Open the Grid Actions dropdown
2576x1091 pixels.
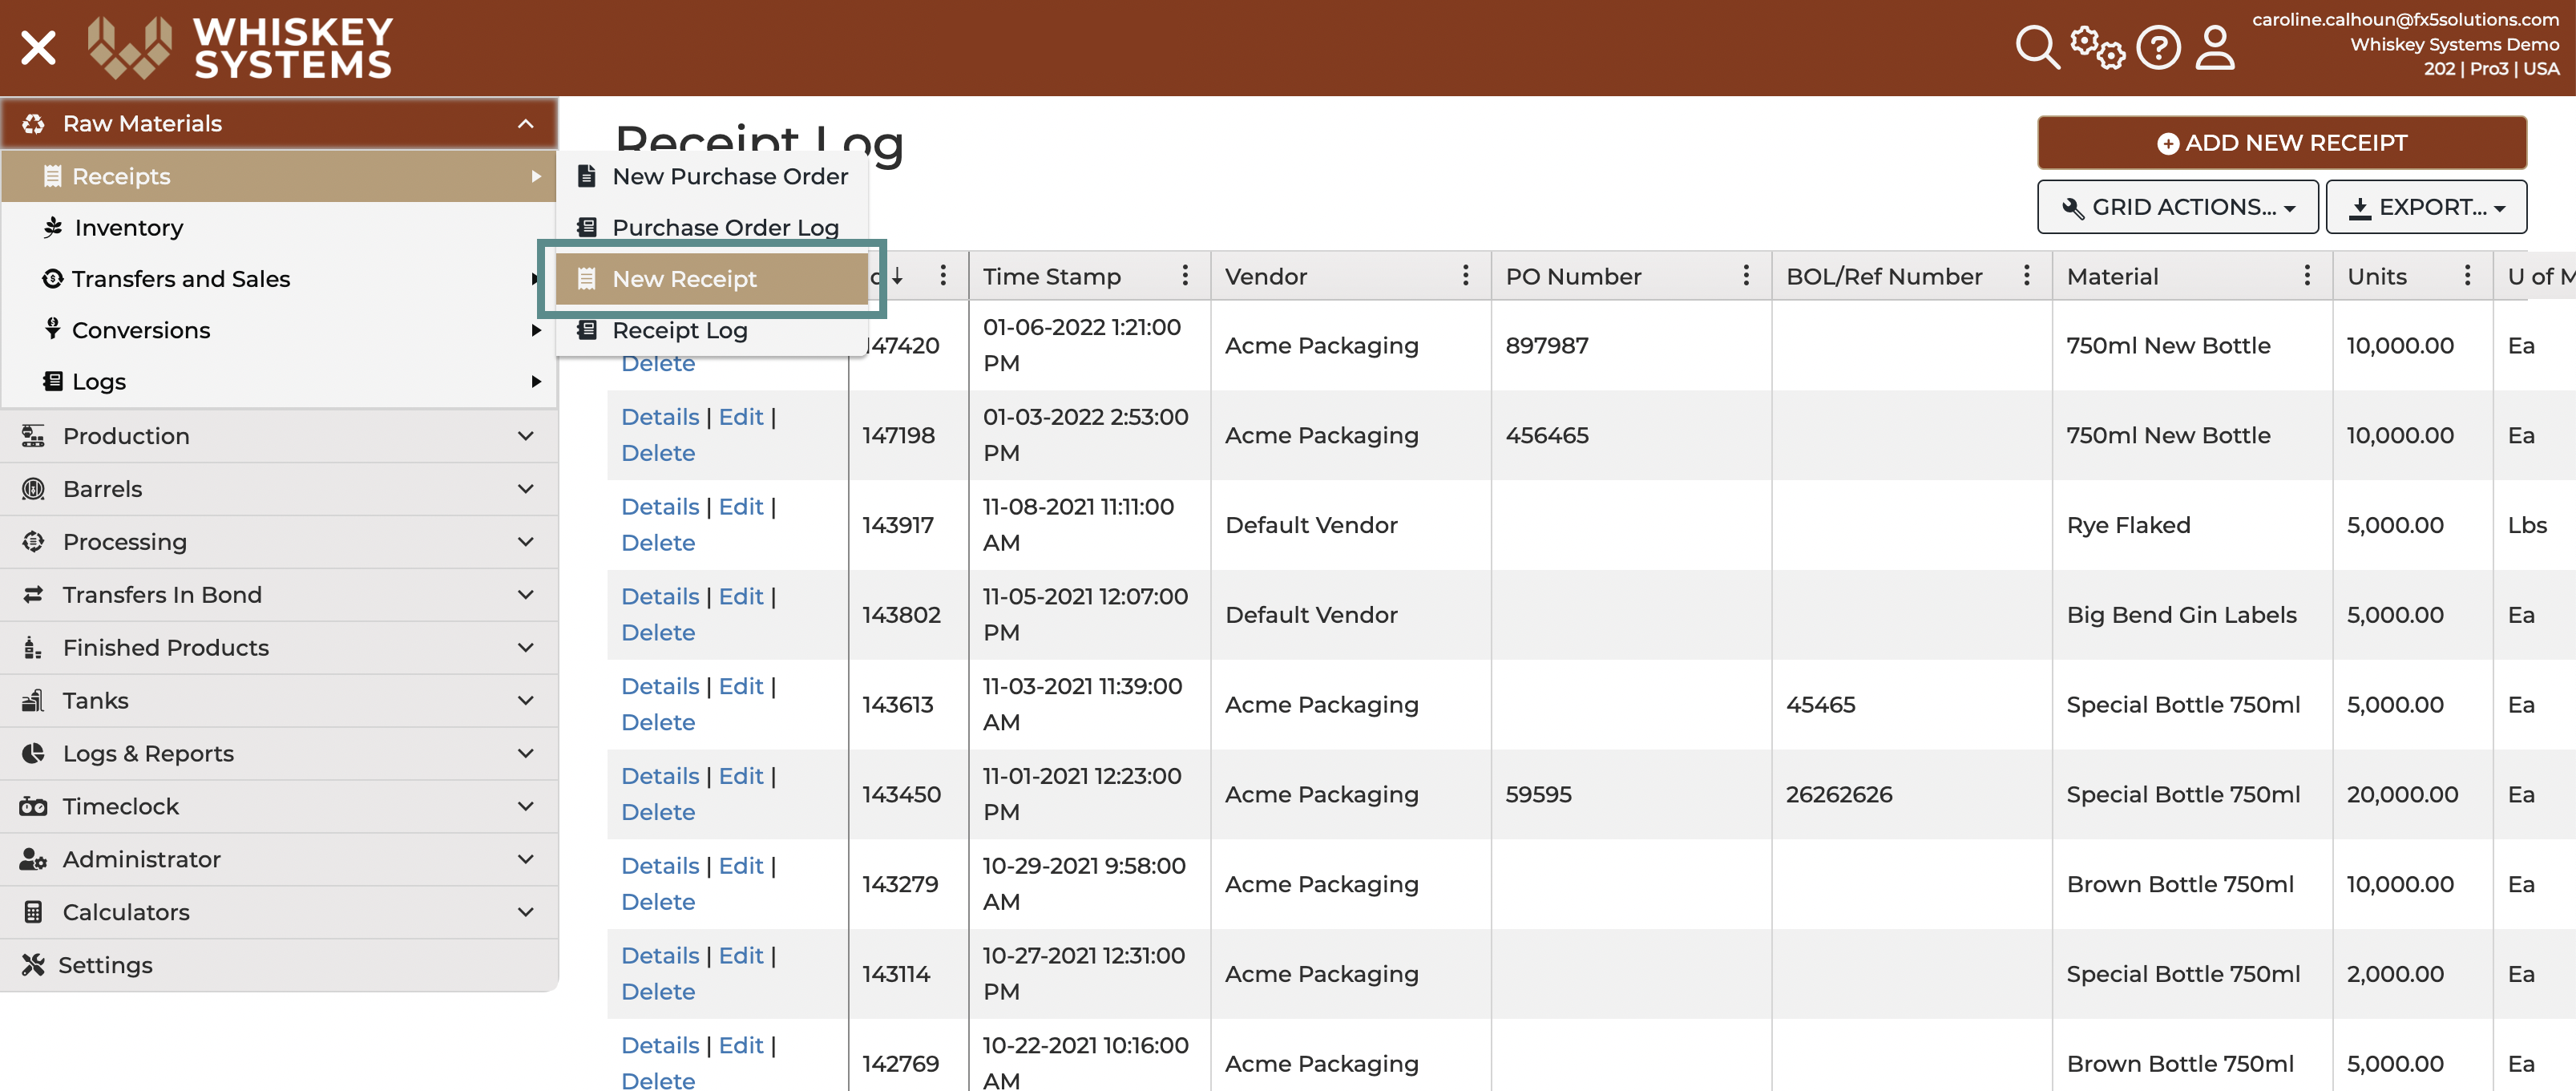coord(2177,207)
